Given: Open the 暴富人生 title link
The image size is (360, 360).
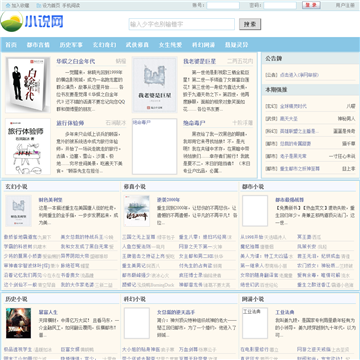Looking at the screenshot, I should click(48, 312).
